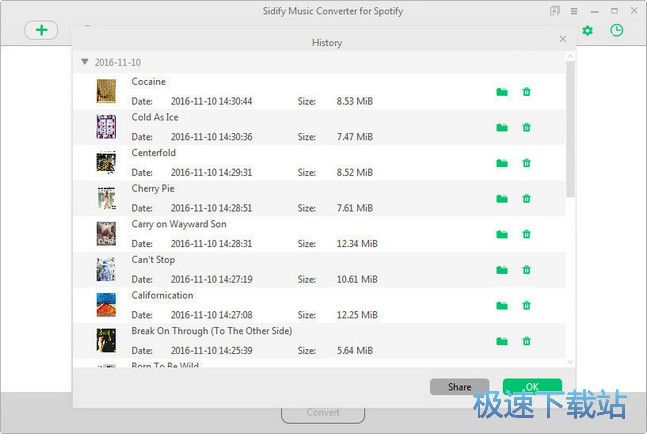Select the Cold As Ice track title
This screenshot has height=434, width=647.
coord(155,117)
